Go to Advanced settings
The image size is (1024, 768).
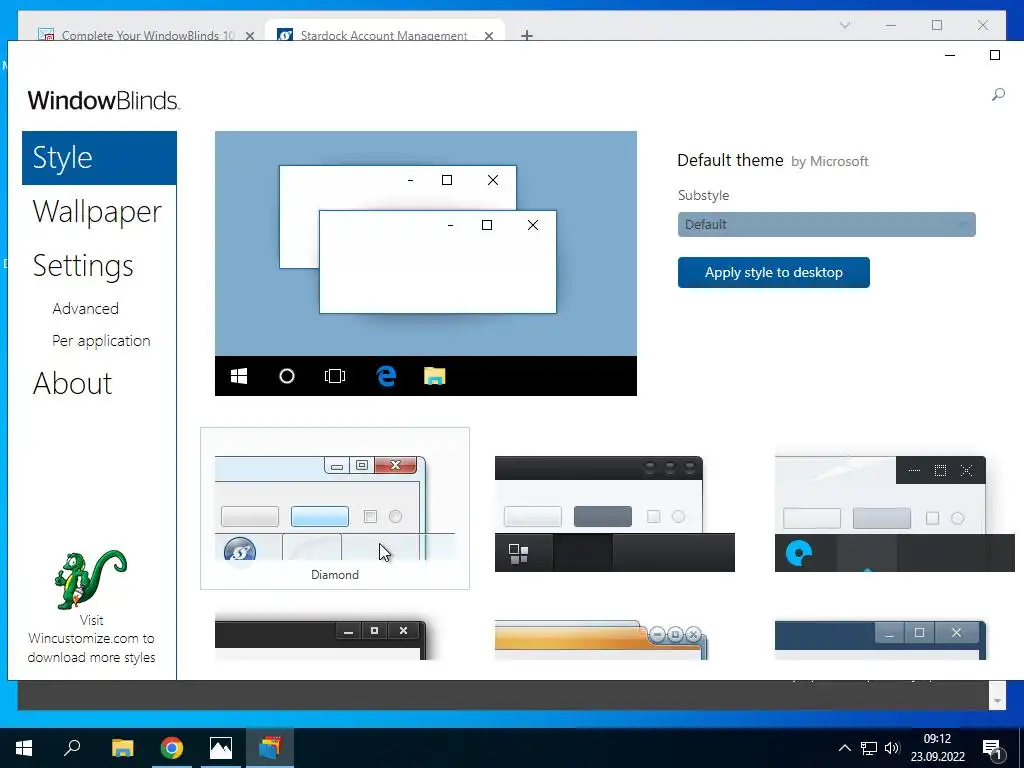(x=86, y=308)
